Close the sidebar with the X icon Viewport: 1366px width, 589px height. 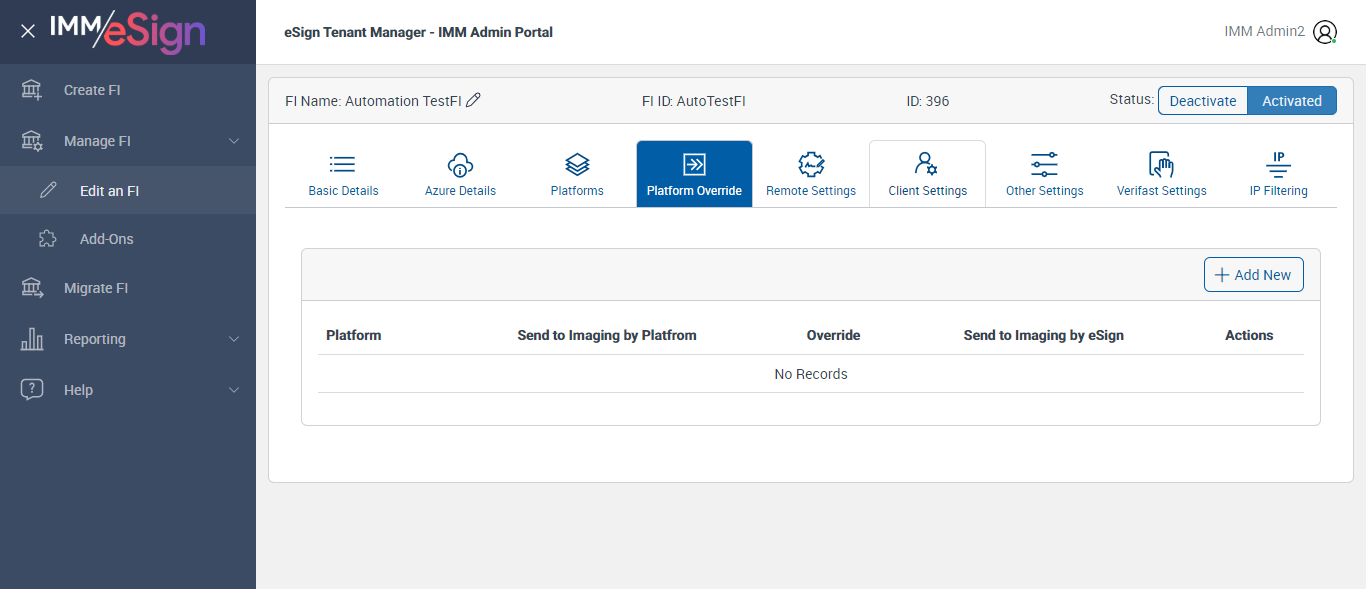pos(28,31)
